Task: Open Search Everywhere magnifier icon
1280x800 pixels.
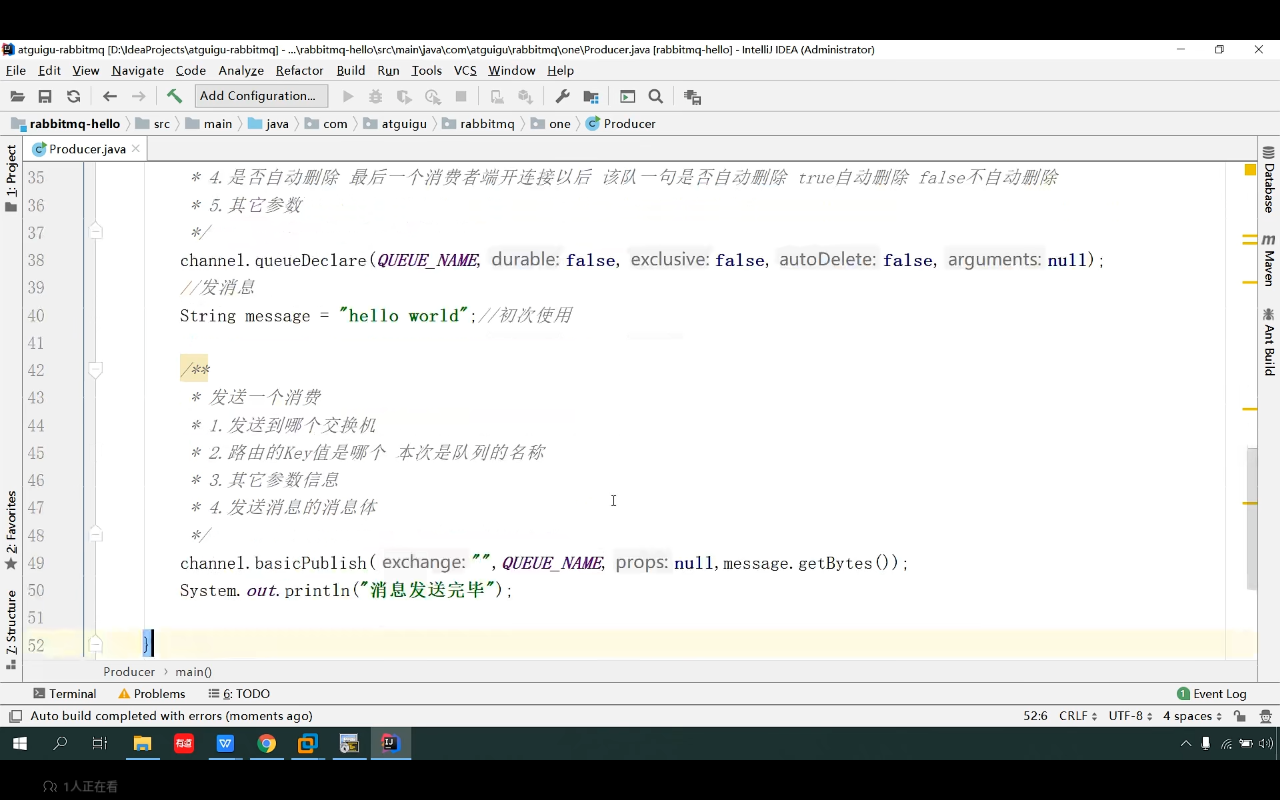Action: 656,96
